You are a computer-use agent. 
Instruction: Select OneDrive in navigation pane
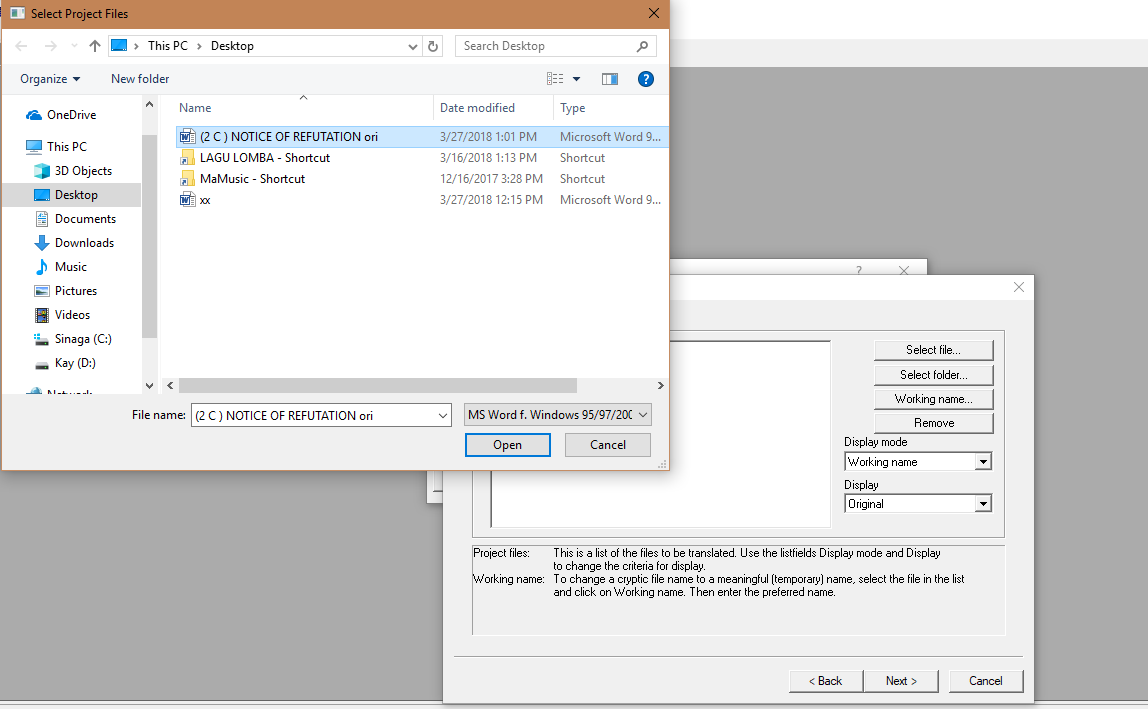point(72,115)
